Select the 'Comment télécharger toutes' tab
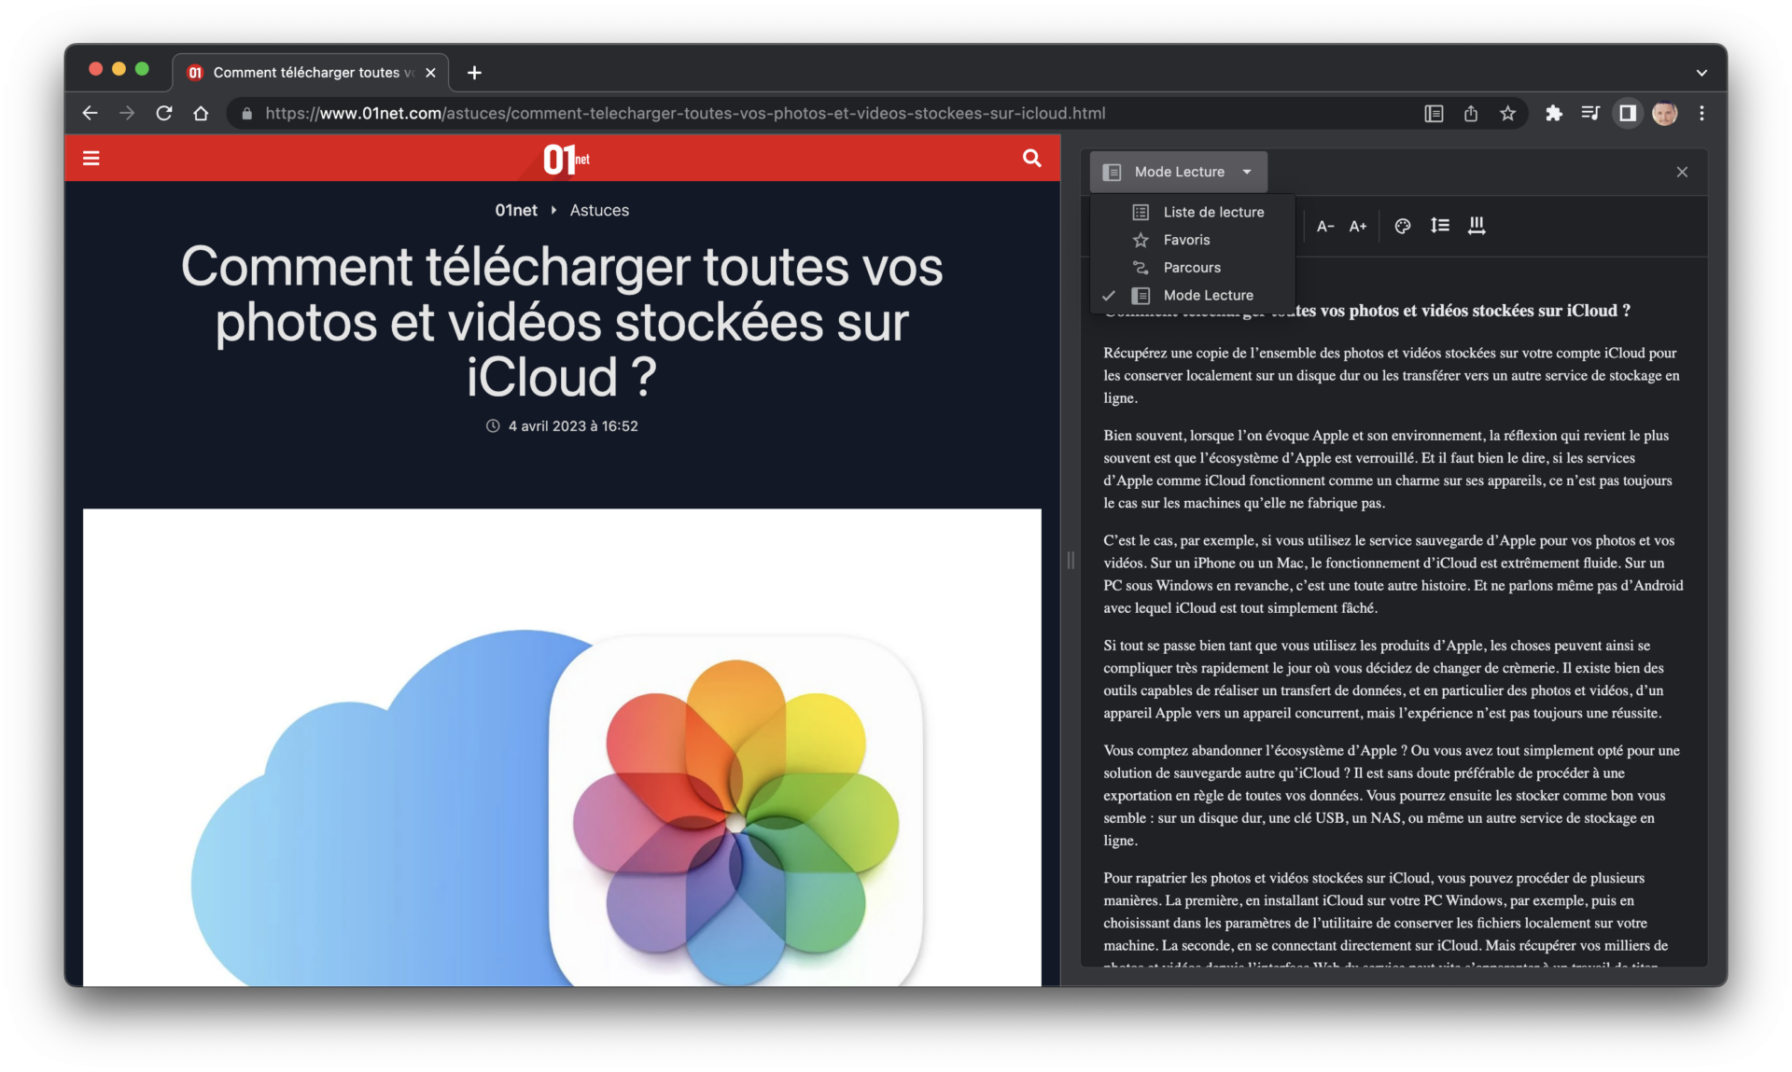The image size is (1792, 1072). click(311, 72)
